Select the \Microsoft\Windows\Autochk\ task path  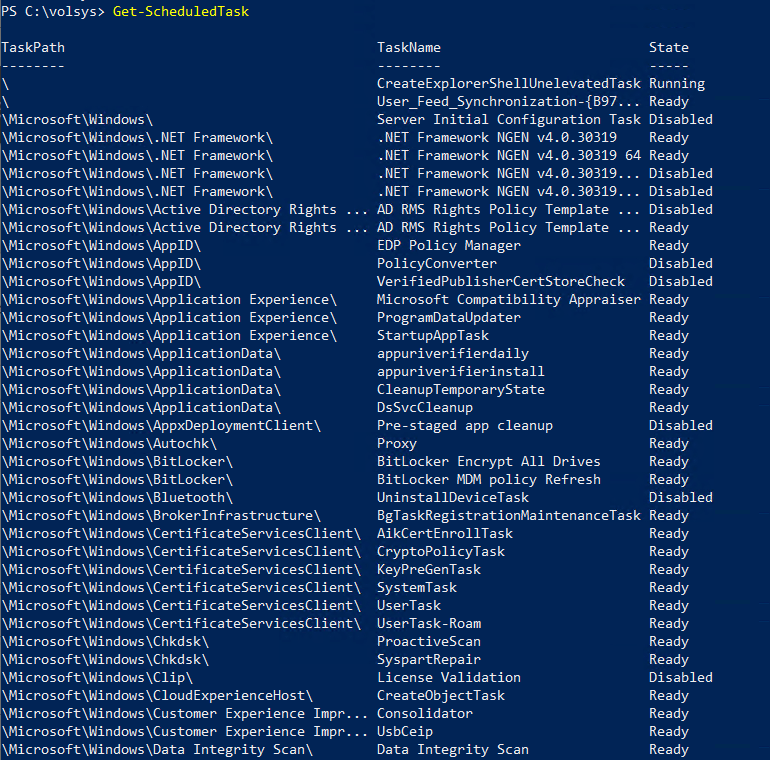[101, 443]
